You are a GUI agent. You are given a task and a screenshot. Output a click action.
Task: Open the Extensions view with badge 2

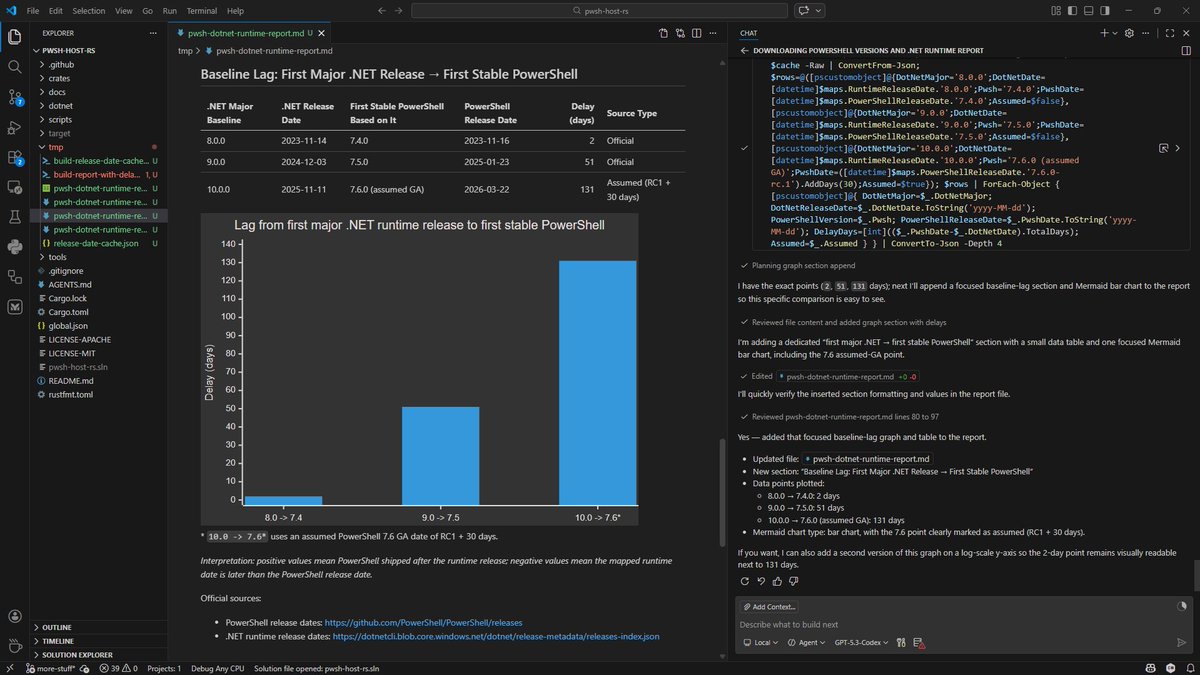pos(15,158)
